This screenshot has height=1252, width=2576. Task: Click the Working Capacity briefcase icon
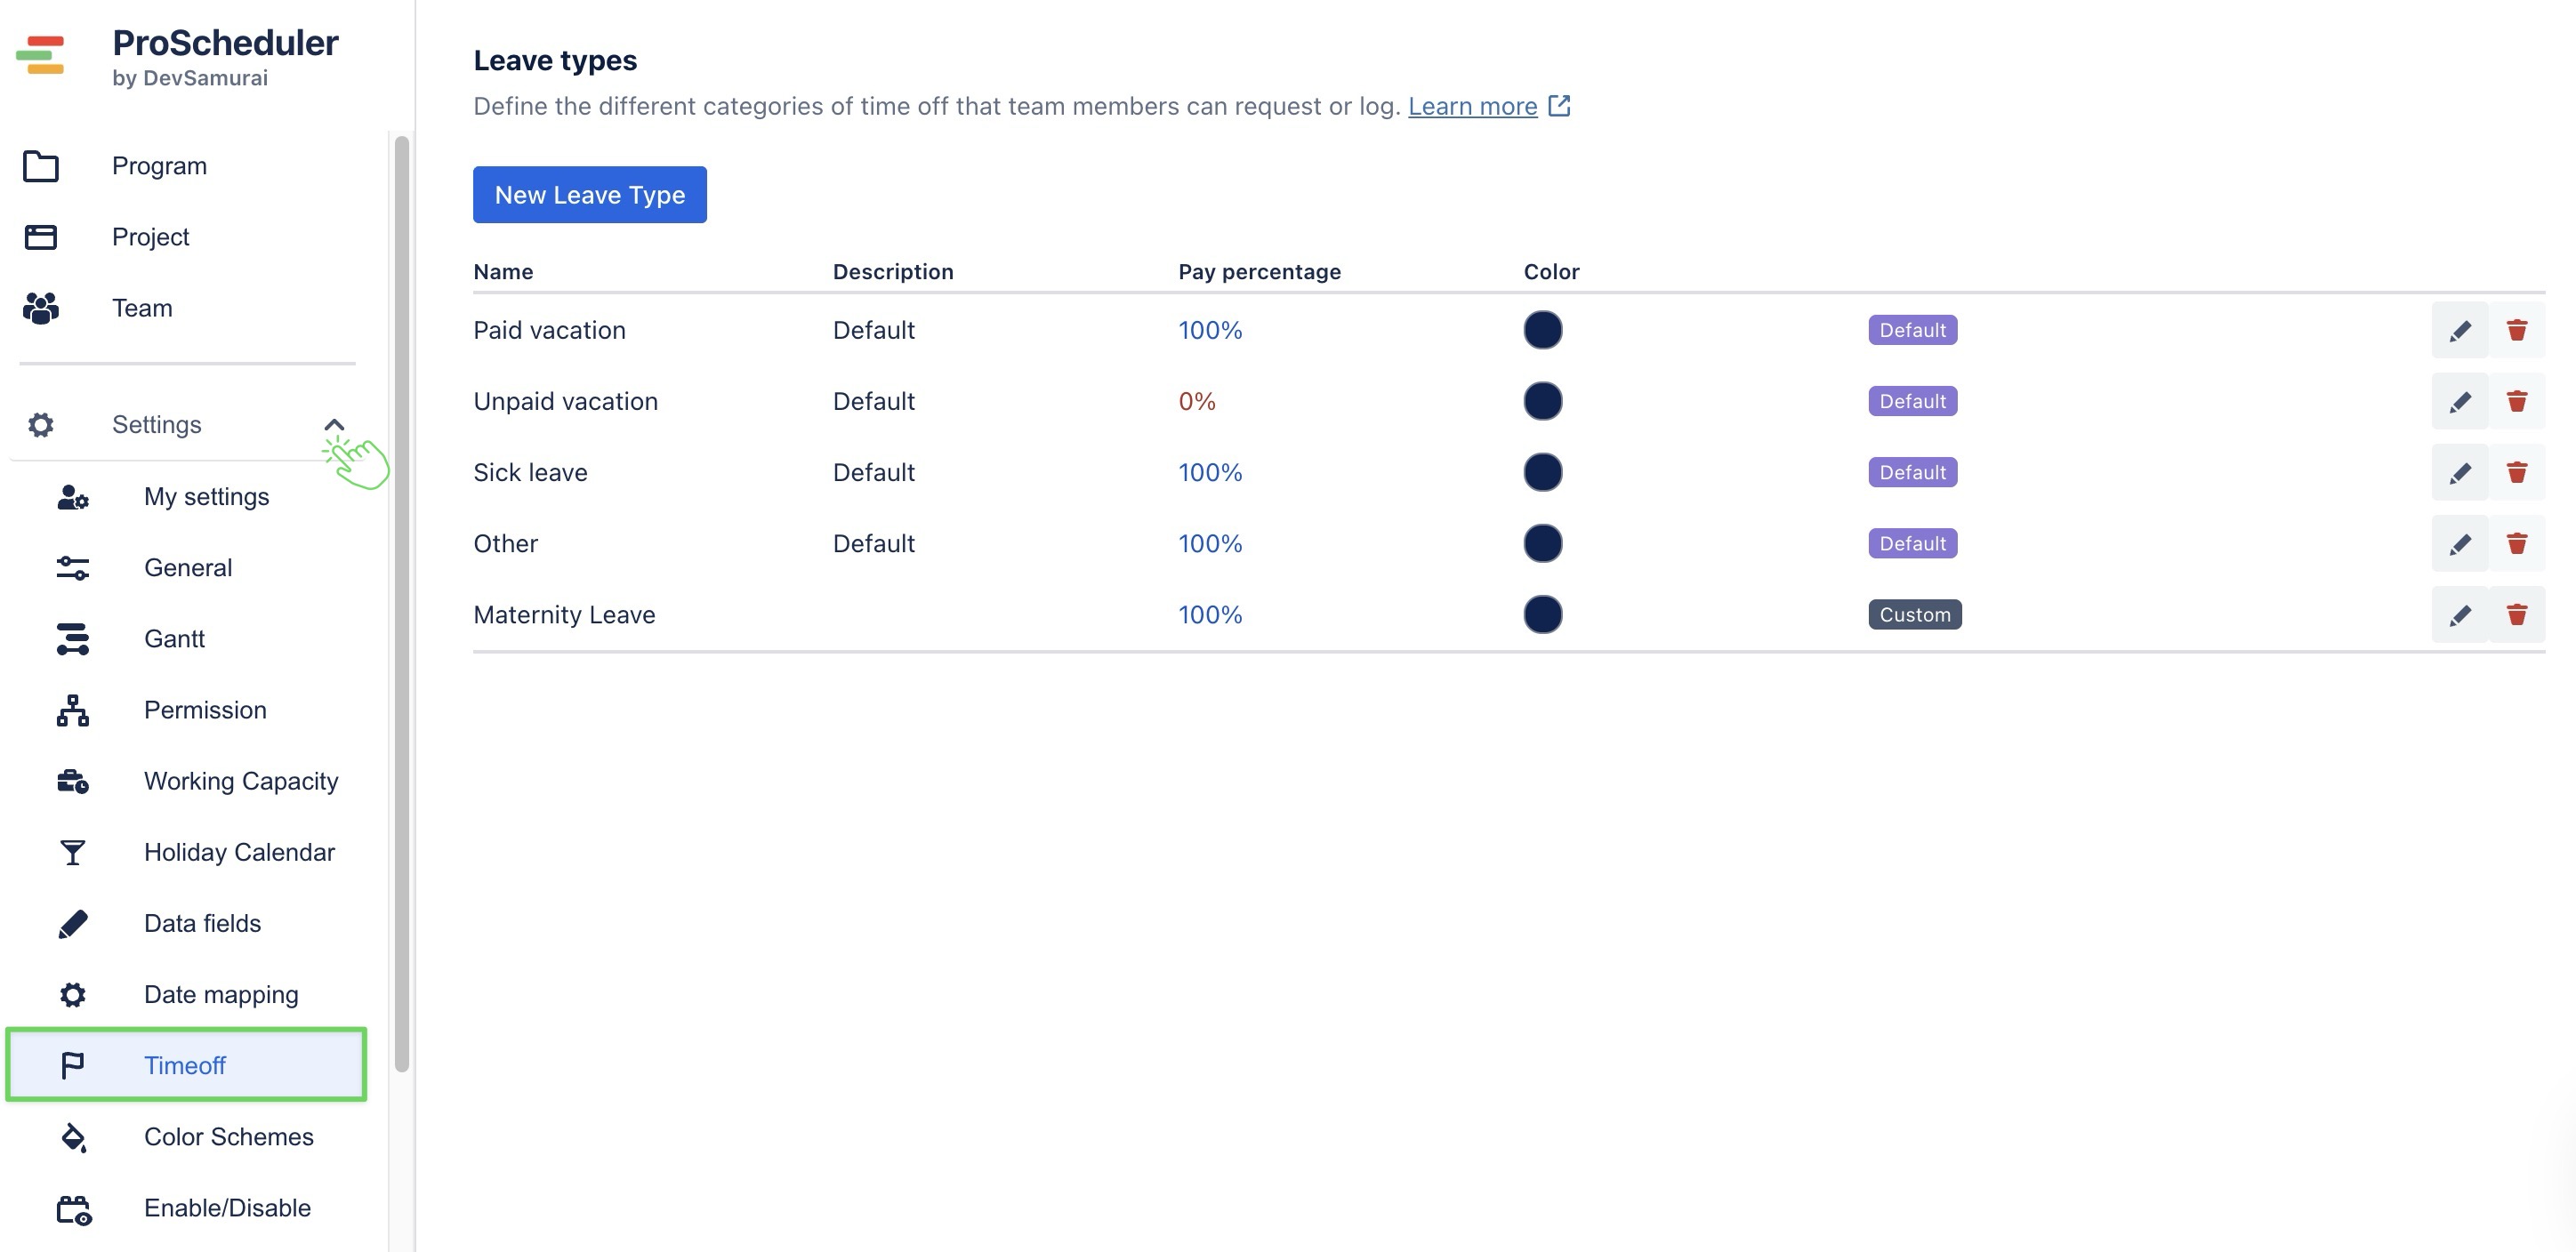pos(72,781)
